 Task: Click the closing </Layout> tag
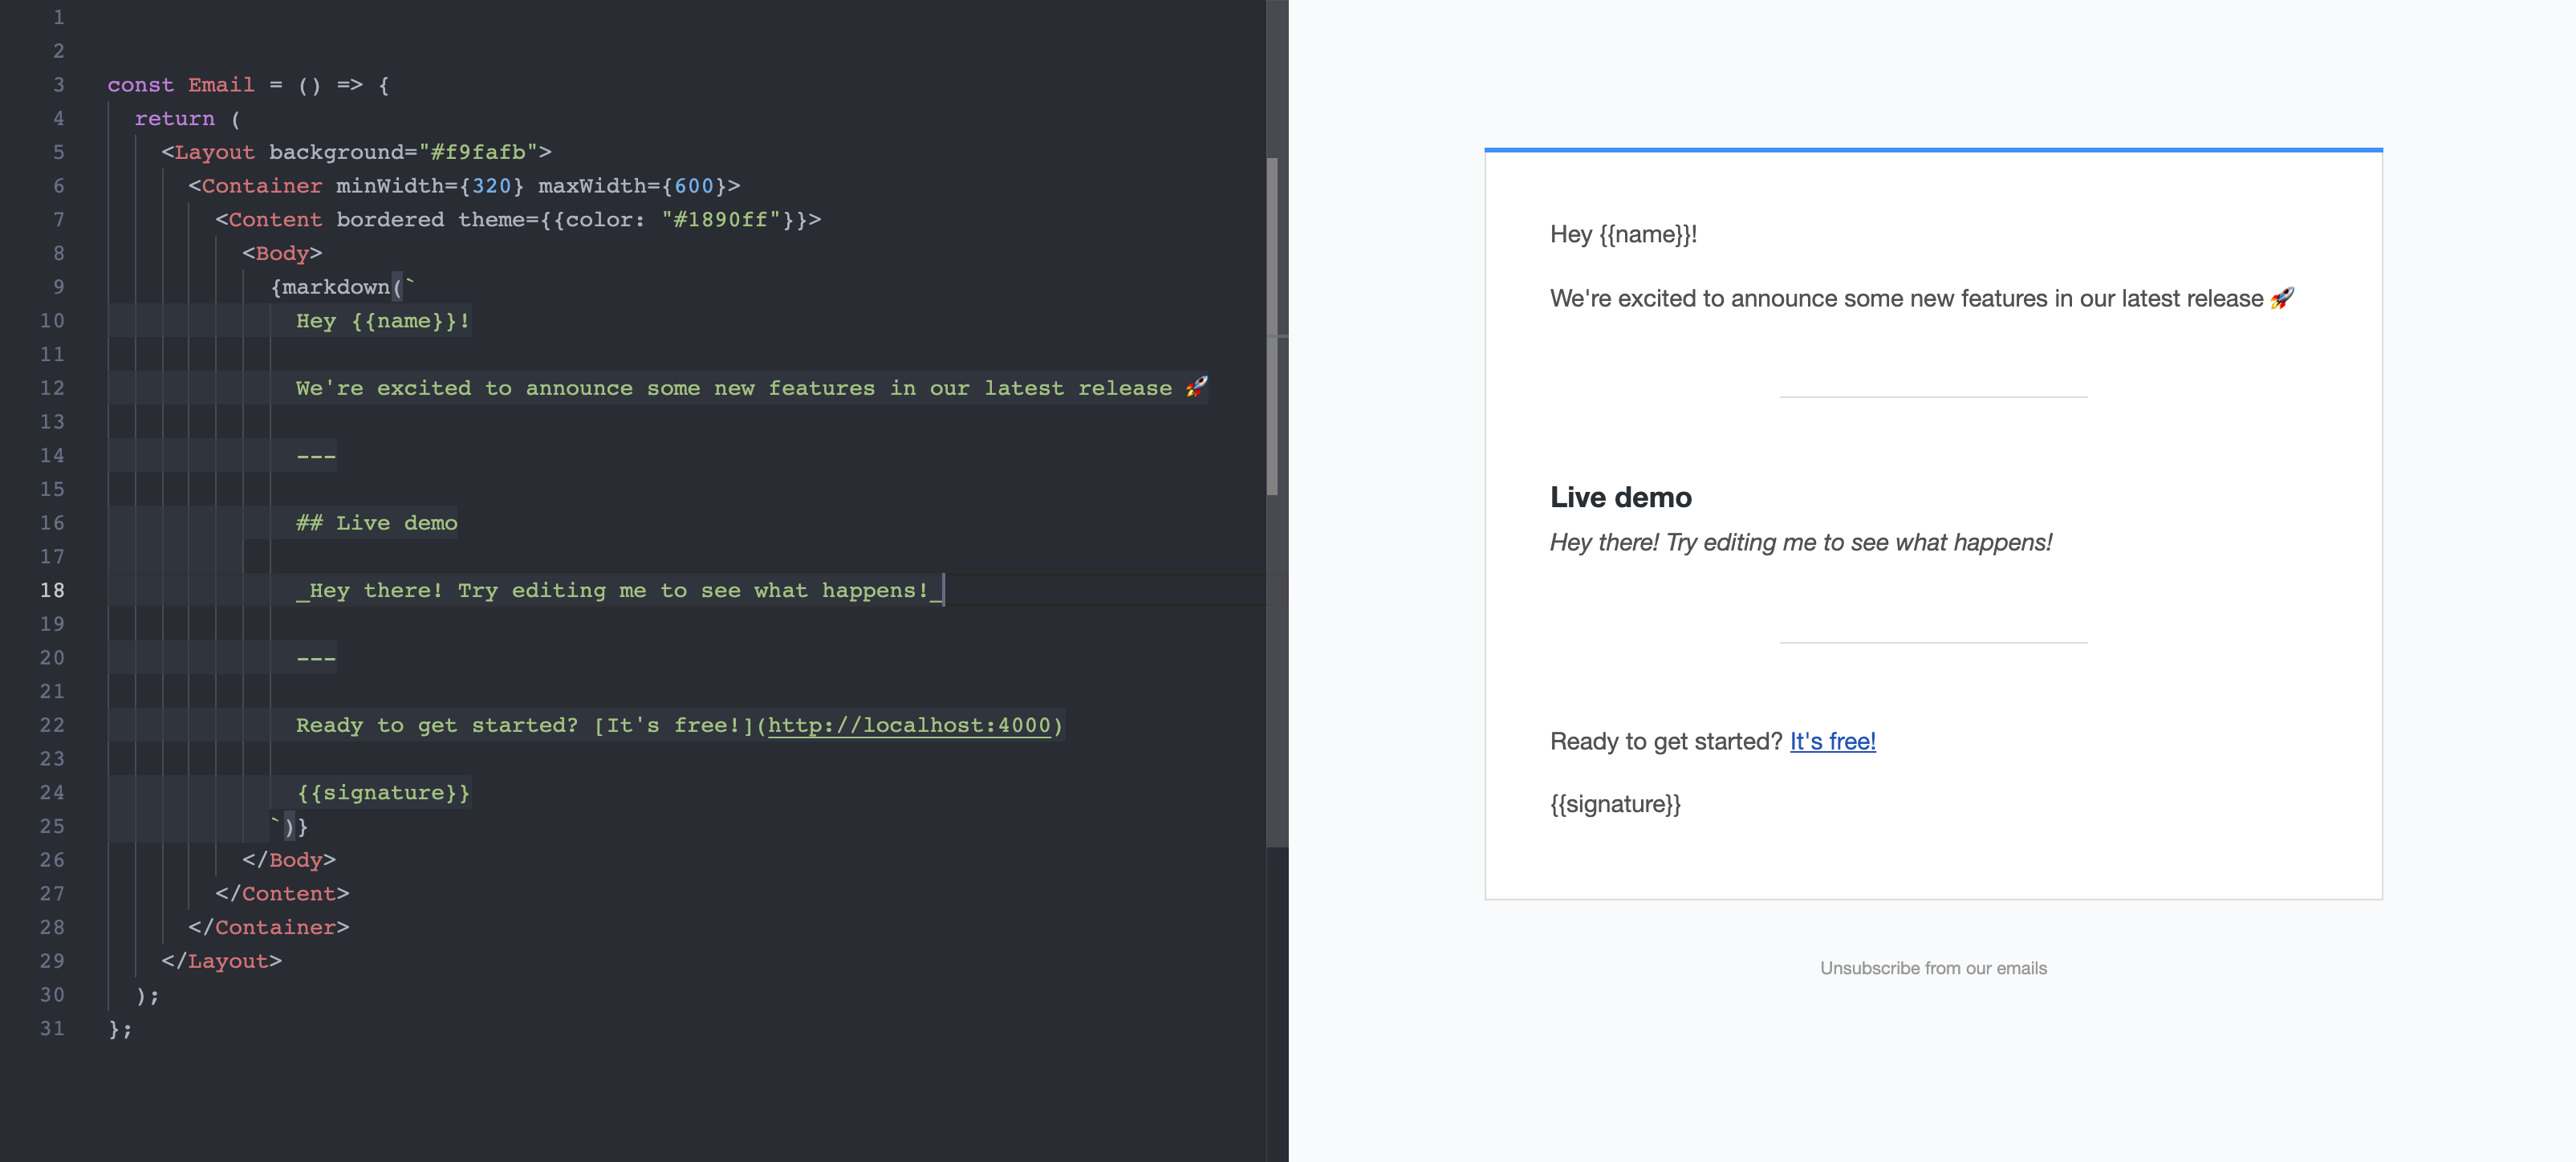tap(221, 961)
